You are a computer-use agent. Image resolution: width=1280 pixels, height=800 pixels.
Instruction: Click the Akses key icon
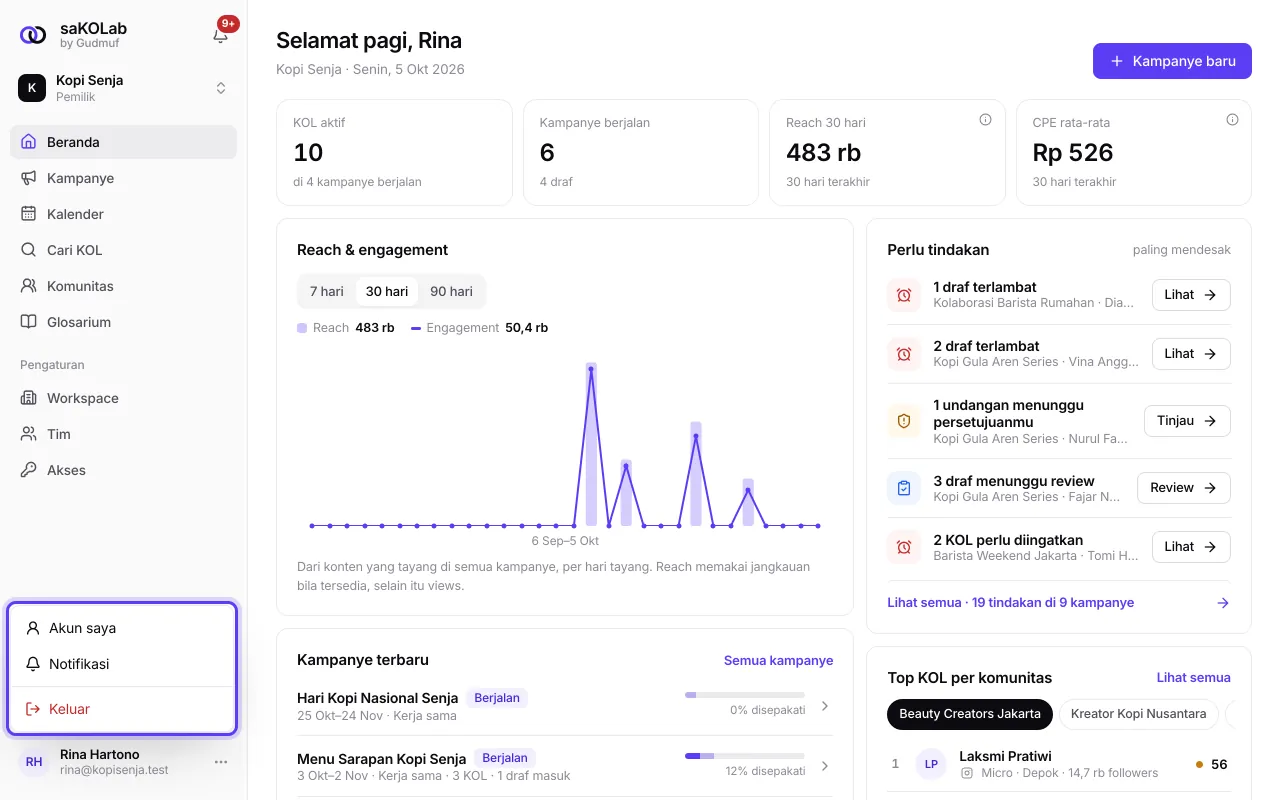click(x=28, y=470)
